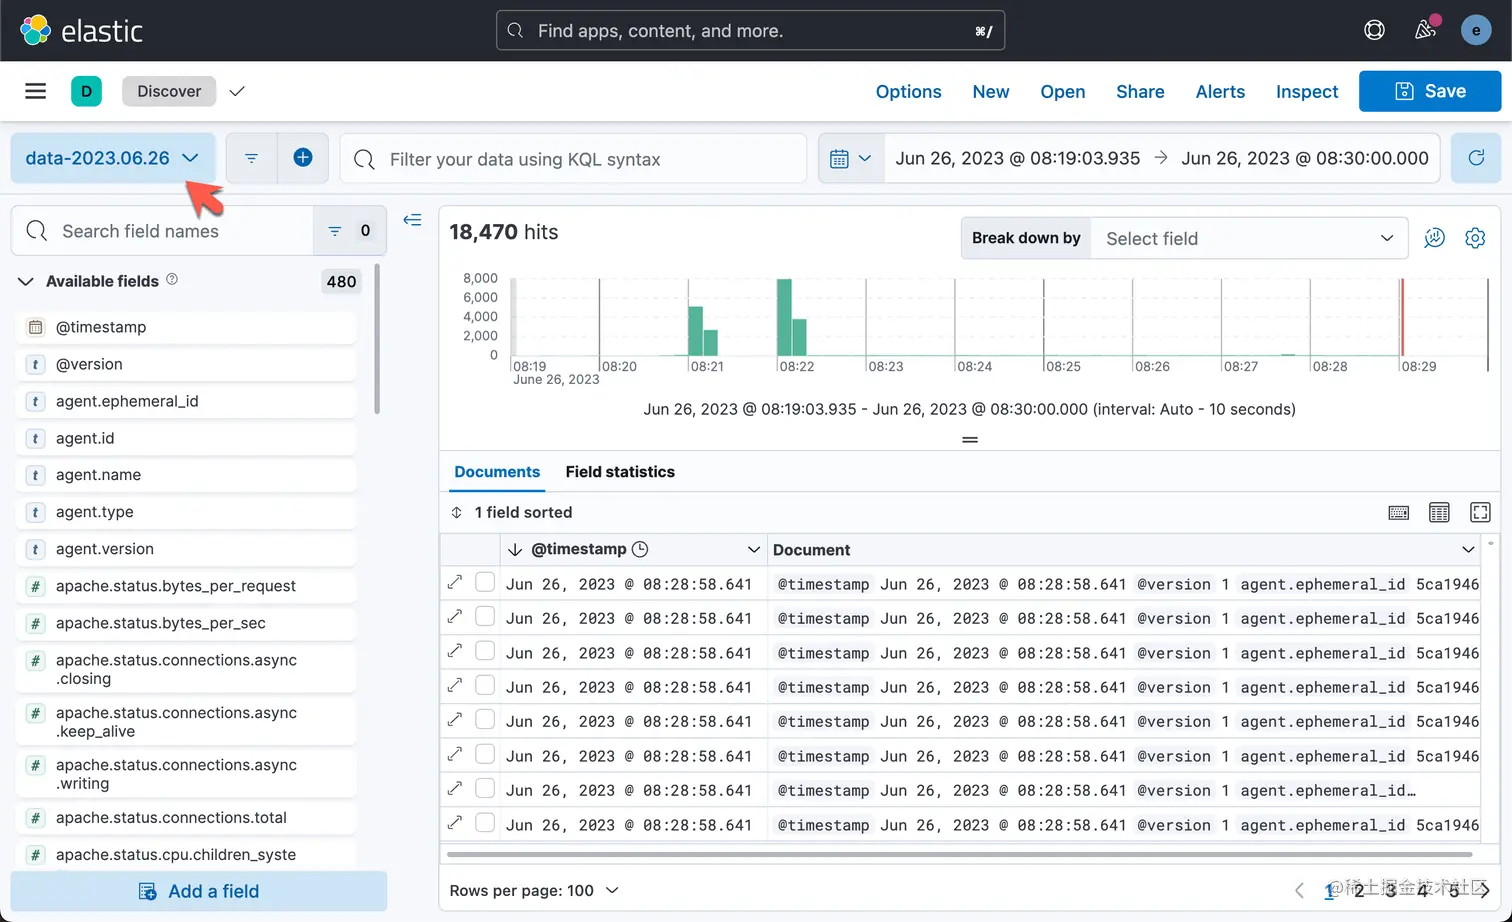Select the fourth document row checkbox
The width and height of the screenshot is (1512, 922).
tap(485, 685)
